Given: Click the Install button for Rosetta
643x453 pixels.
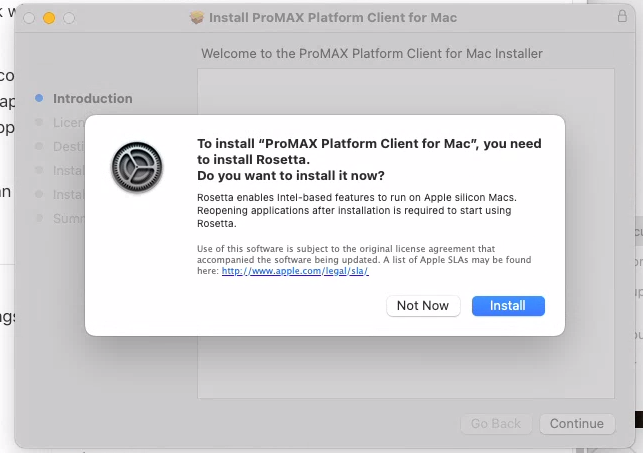Looking at the screenshot, I should (x=508, y=306).
